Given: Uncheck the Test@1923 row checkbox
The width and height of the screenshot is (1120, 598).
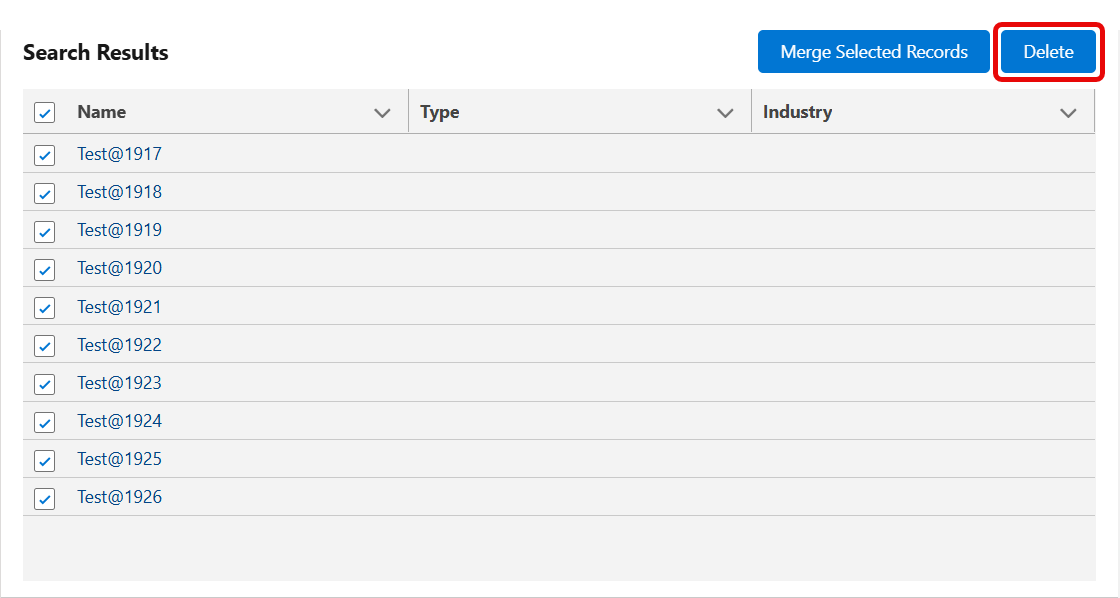Looking at the screenshot, I should pyautogui.click(x=44, y=384).
